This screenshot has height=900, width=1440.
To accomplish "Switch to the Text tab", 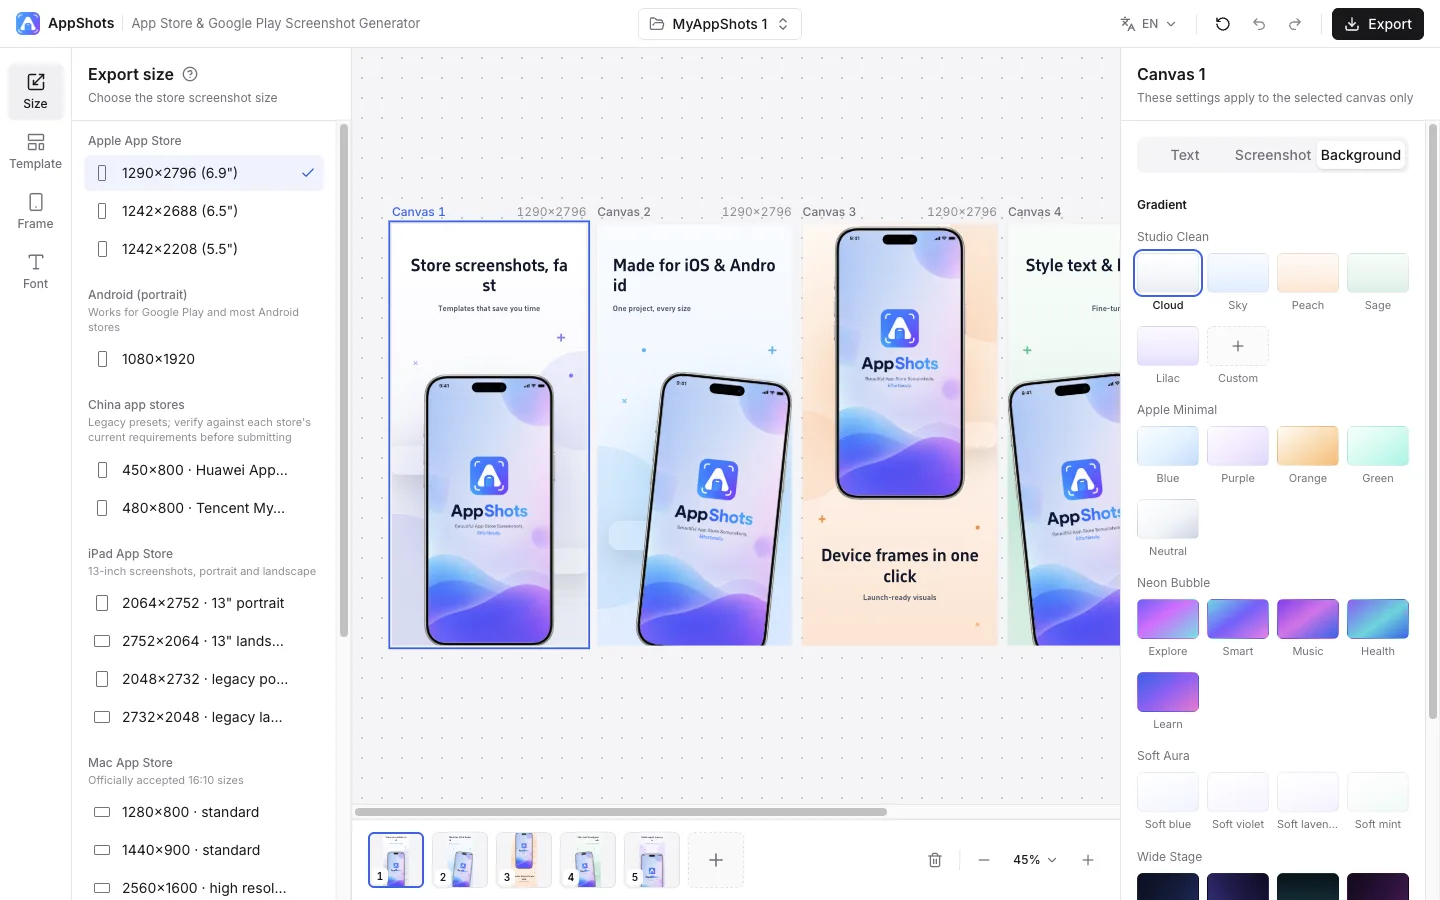I will pyautogui.click(x=1185, y=155).
